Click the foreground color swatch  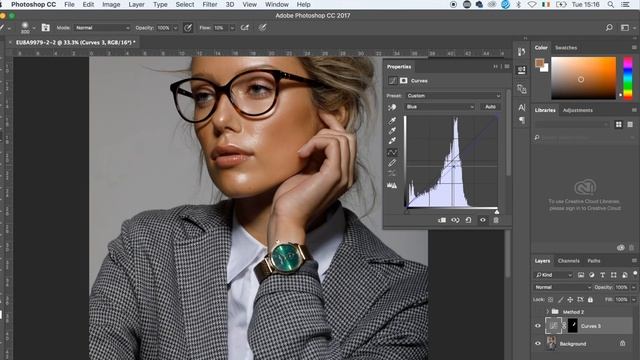540,63
